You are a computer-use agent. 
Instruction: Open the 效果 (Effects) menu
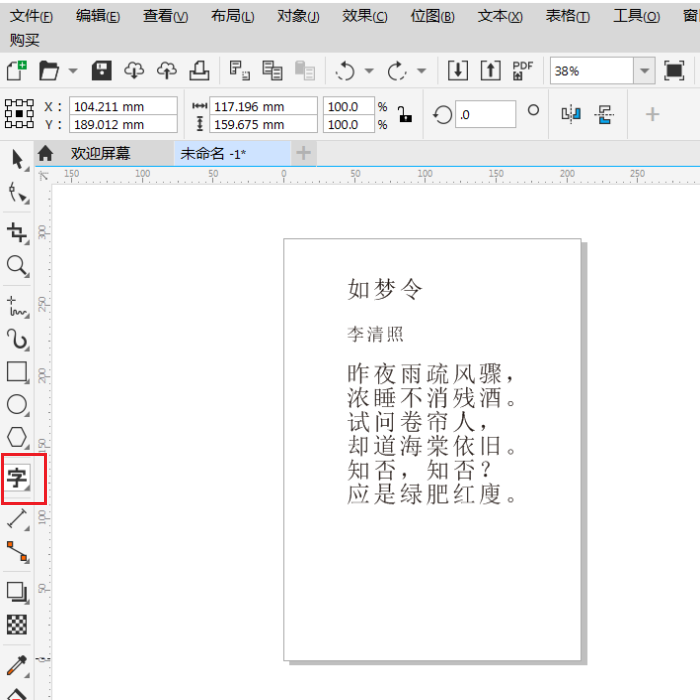pos(364,16)
